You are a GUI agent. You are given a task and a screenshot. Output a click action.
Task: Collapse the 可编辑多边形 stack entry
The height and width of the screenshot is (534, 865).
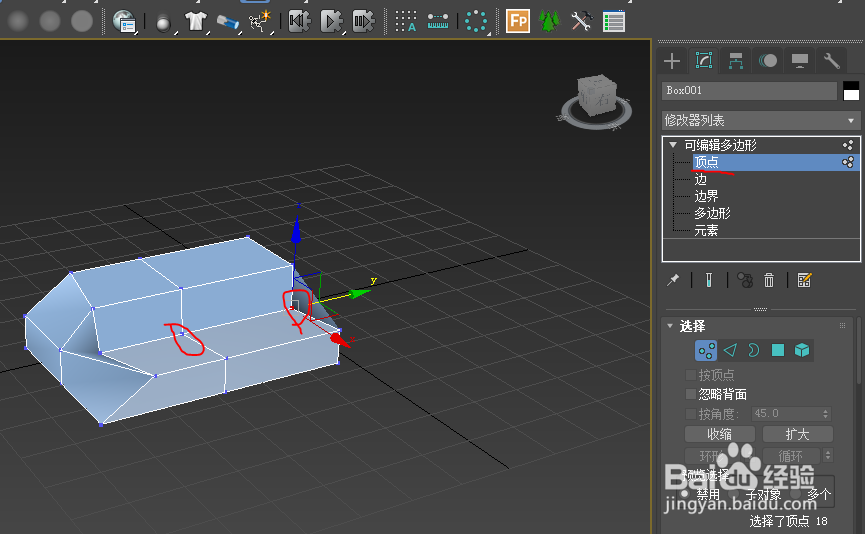click(x=673, y=145)
